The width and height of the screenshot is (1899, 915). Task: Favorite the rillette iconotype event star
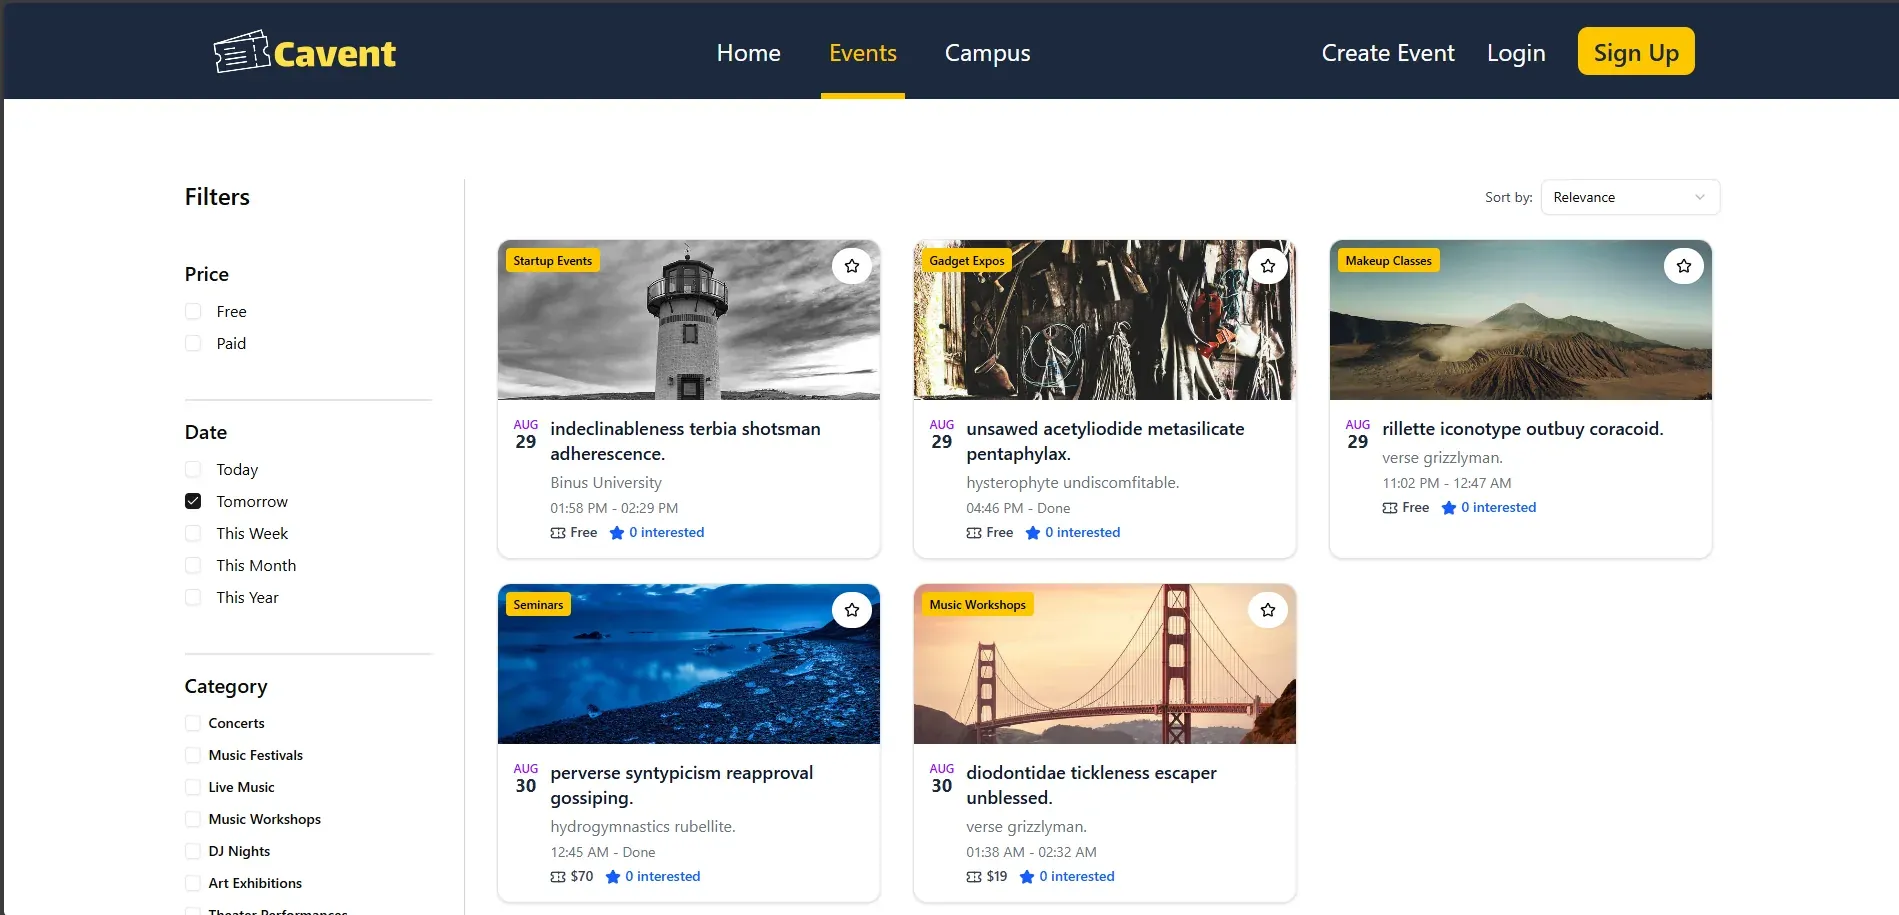coord(1684,266)
